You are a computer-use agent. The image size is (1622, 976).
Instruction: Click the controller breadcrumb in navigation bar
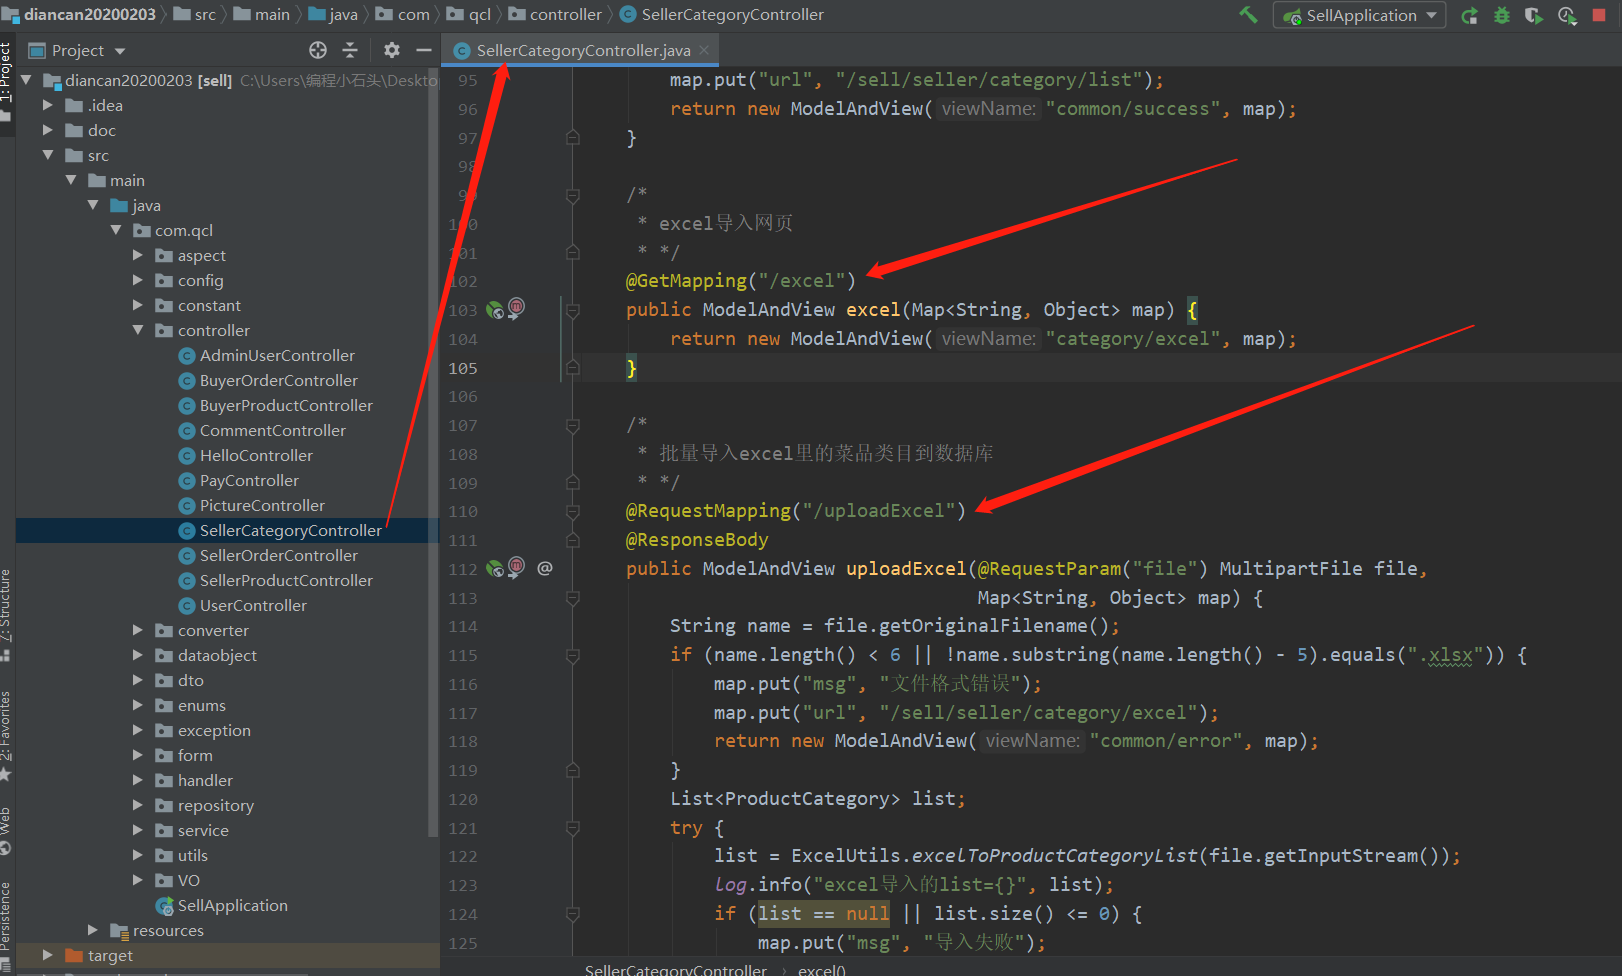pyautogui.click(x=565, y=15)
